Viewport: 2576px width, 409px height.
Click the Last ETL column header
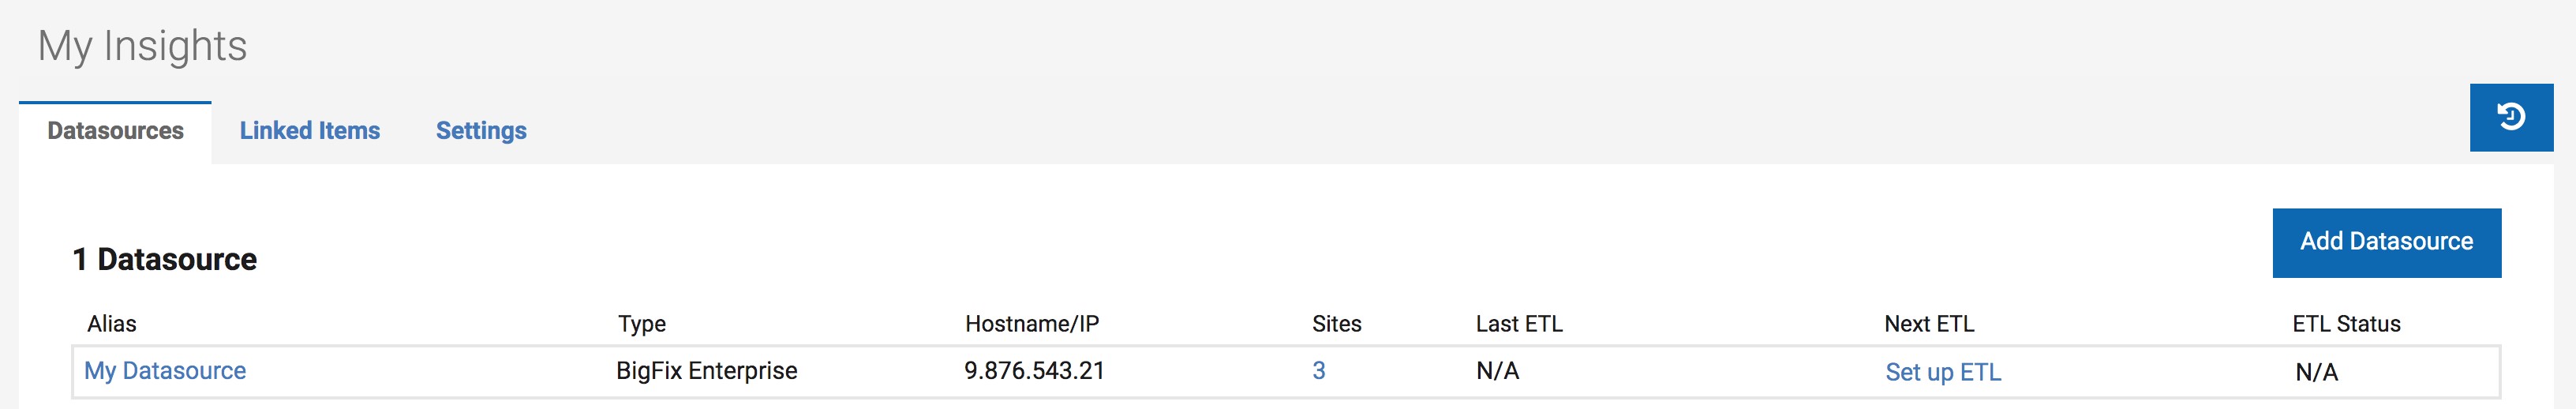pyautogui.click(x=1518, y=324)
